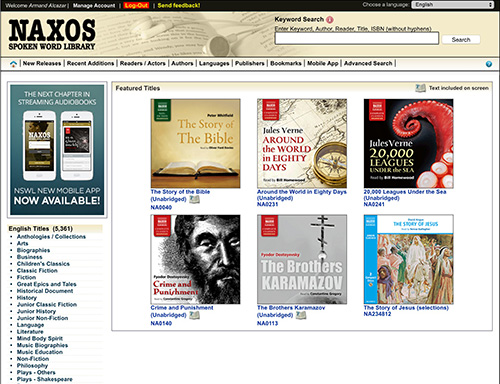500x384 pixels.
Task: Open Recent Additions
Action: point(90,63)
